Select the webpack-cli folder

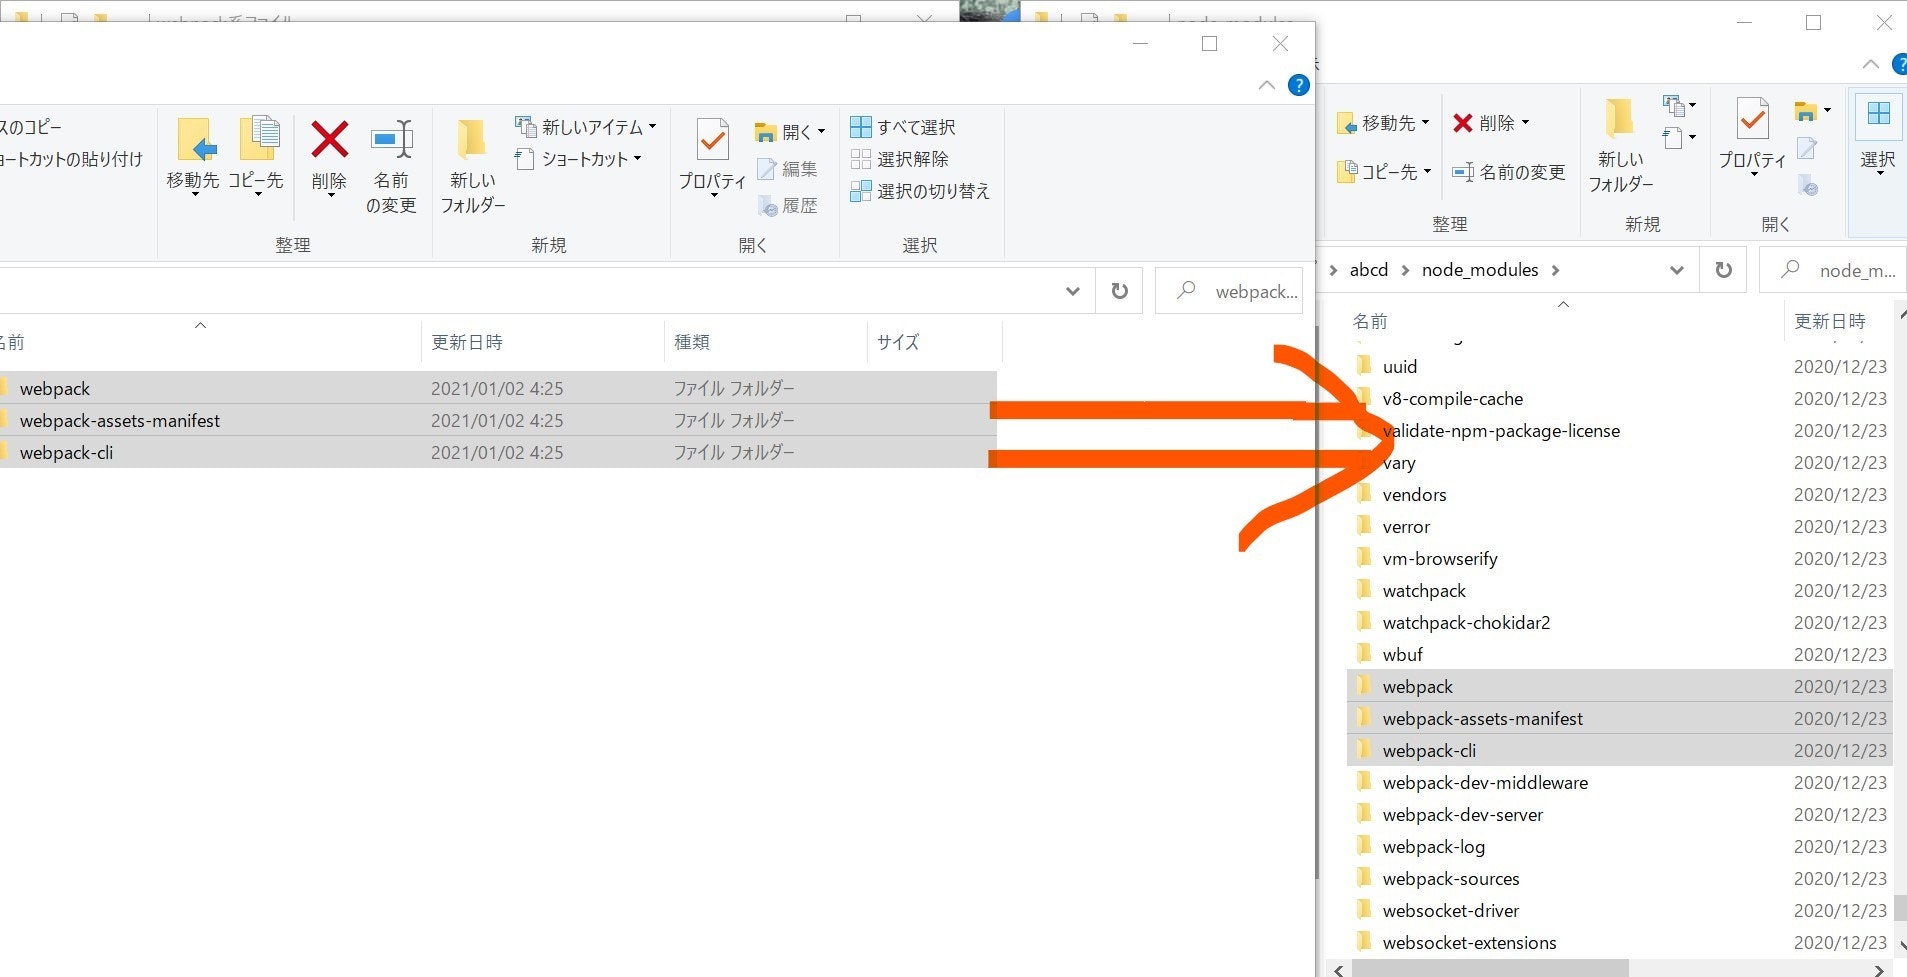pyautogui.click(x=66, y=452)
